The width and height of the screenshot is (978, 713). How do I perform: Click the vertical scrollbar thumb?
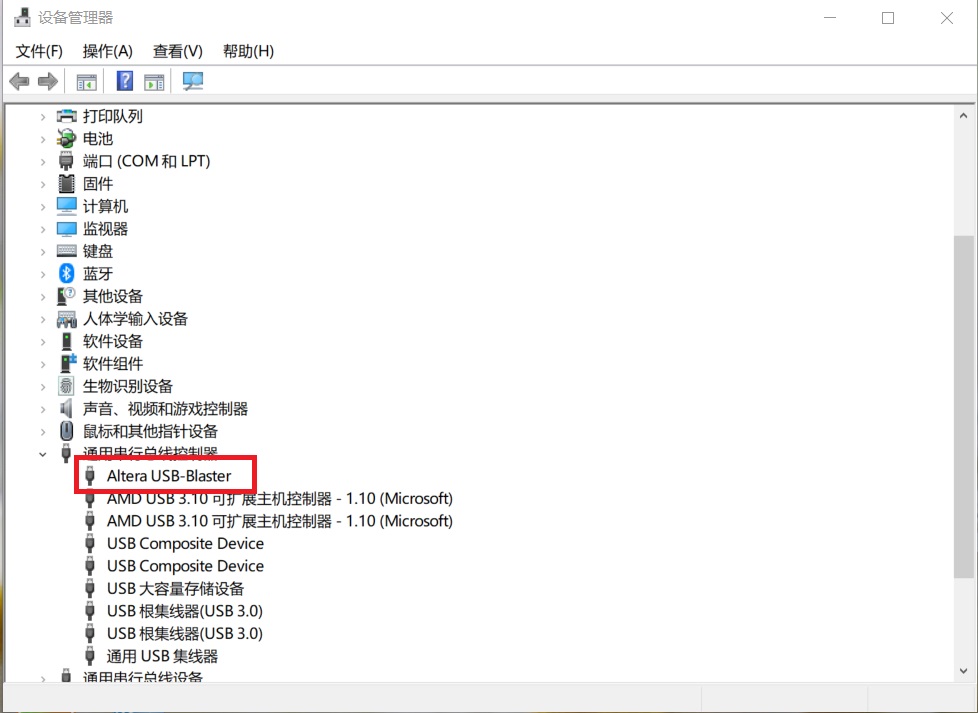(x=963, y=407)
